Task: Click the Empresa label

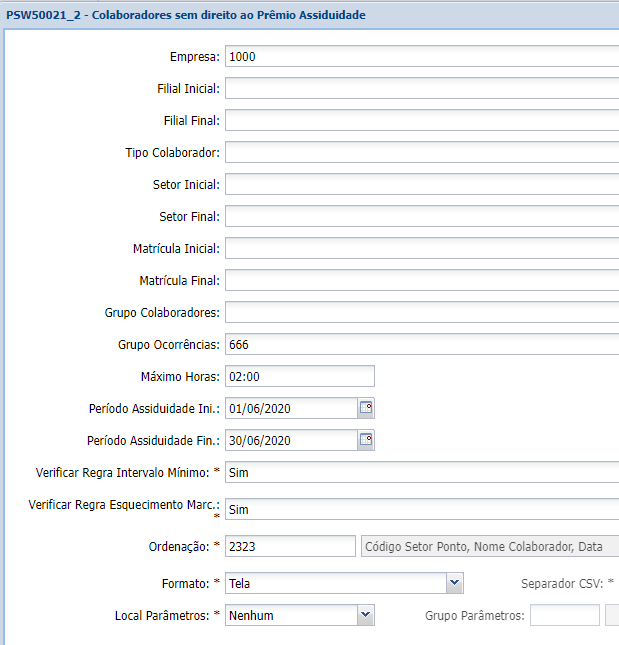Action: [195, 57]
